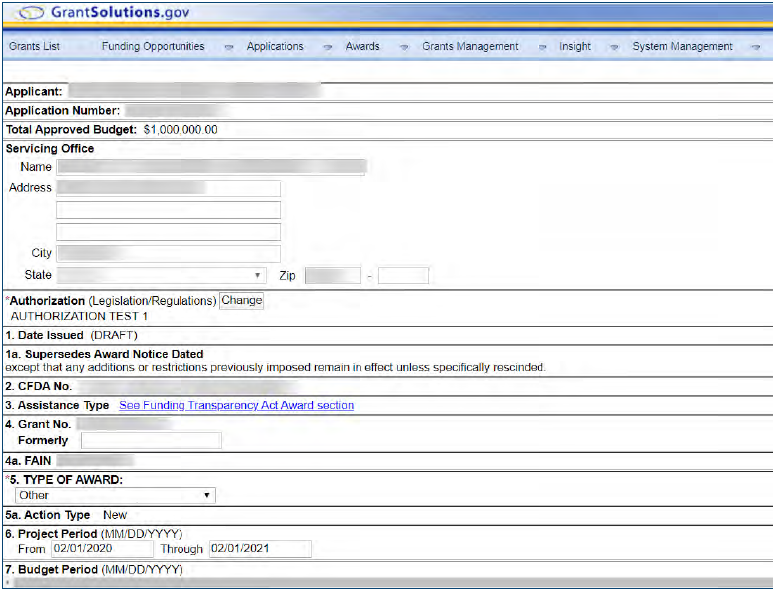The height and width of the screenshot is (592, 775).
Task: Edit the Project Period From date
Action: coord(101,549)
